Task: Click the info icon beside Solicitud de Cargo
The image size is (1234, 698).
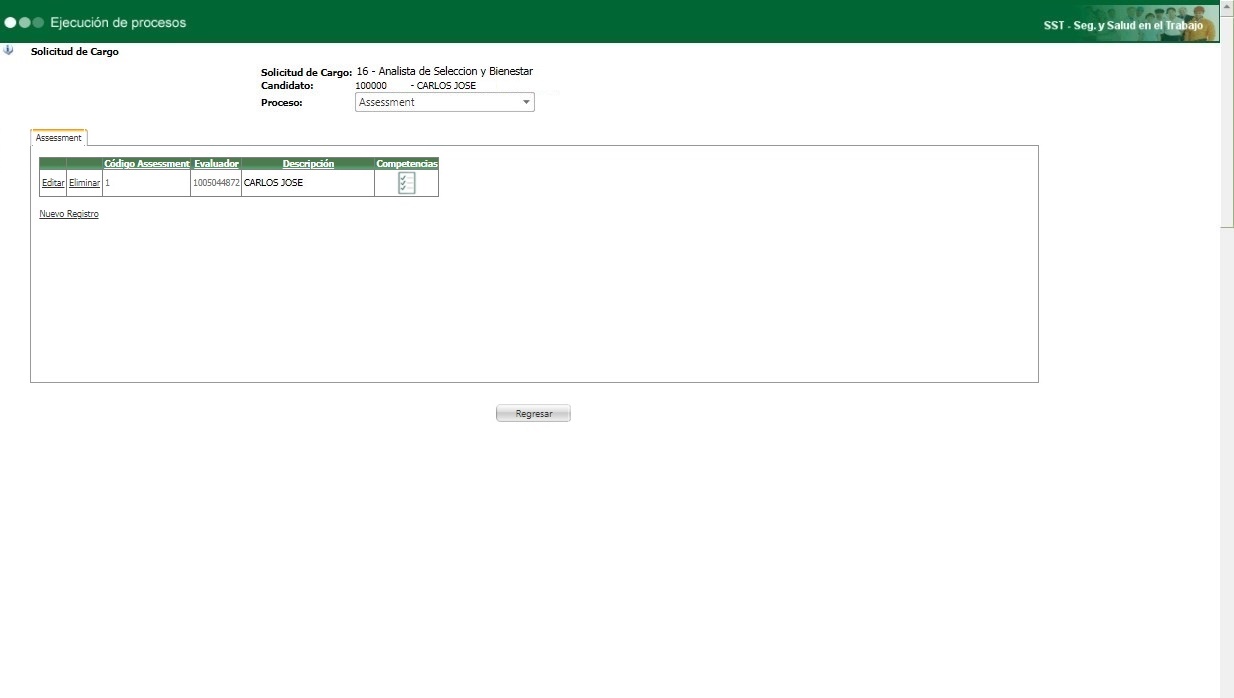Action: point(9,50)
